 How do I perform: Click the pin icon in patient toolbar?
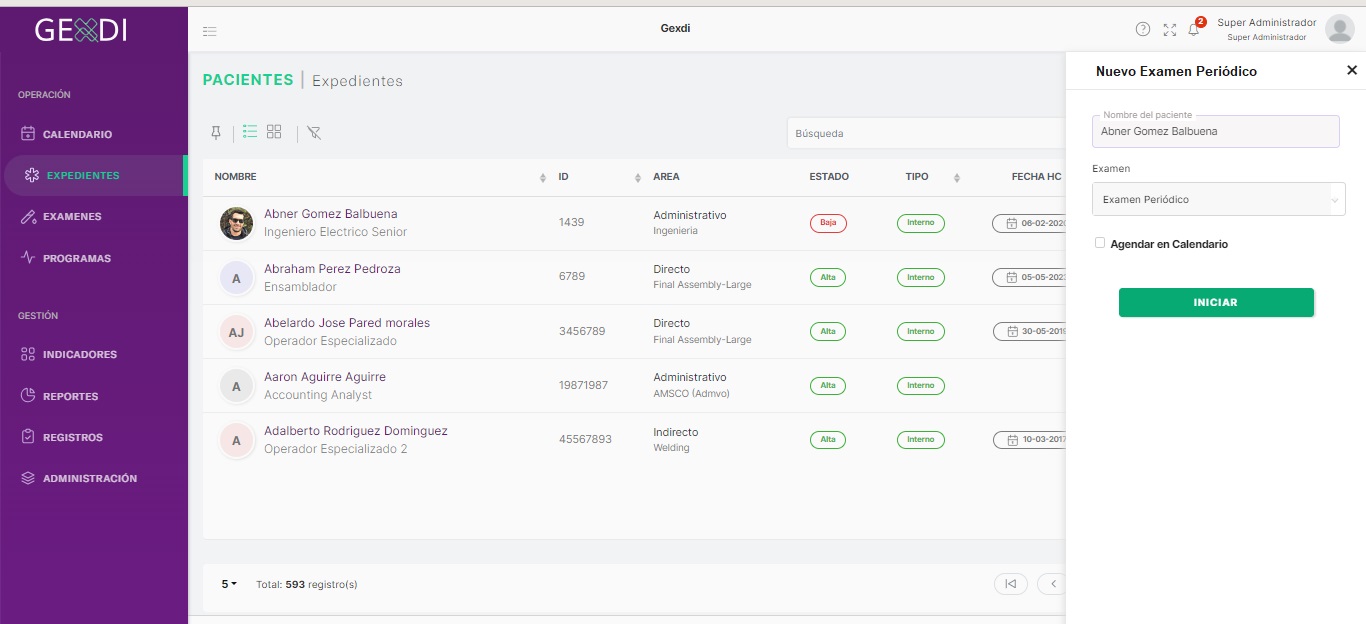point(215,133)
